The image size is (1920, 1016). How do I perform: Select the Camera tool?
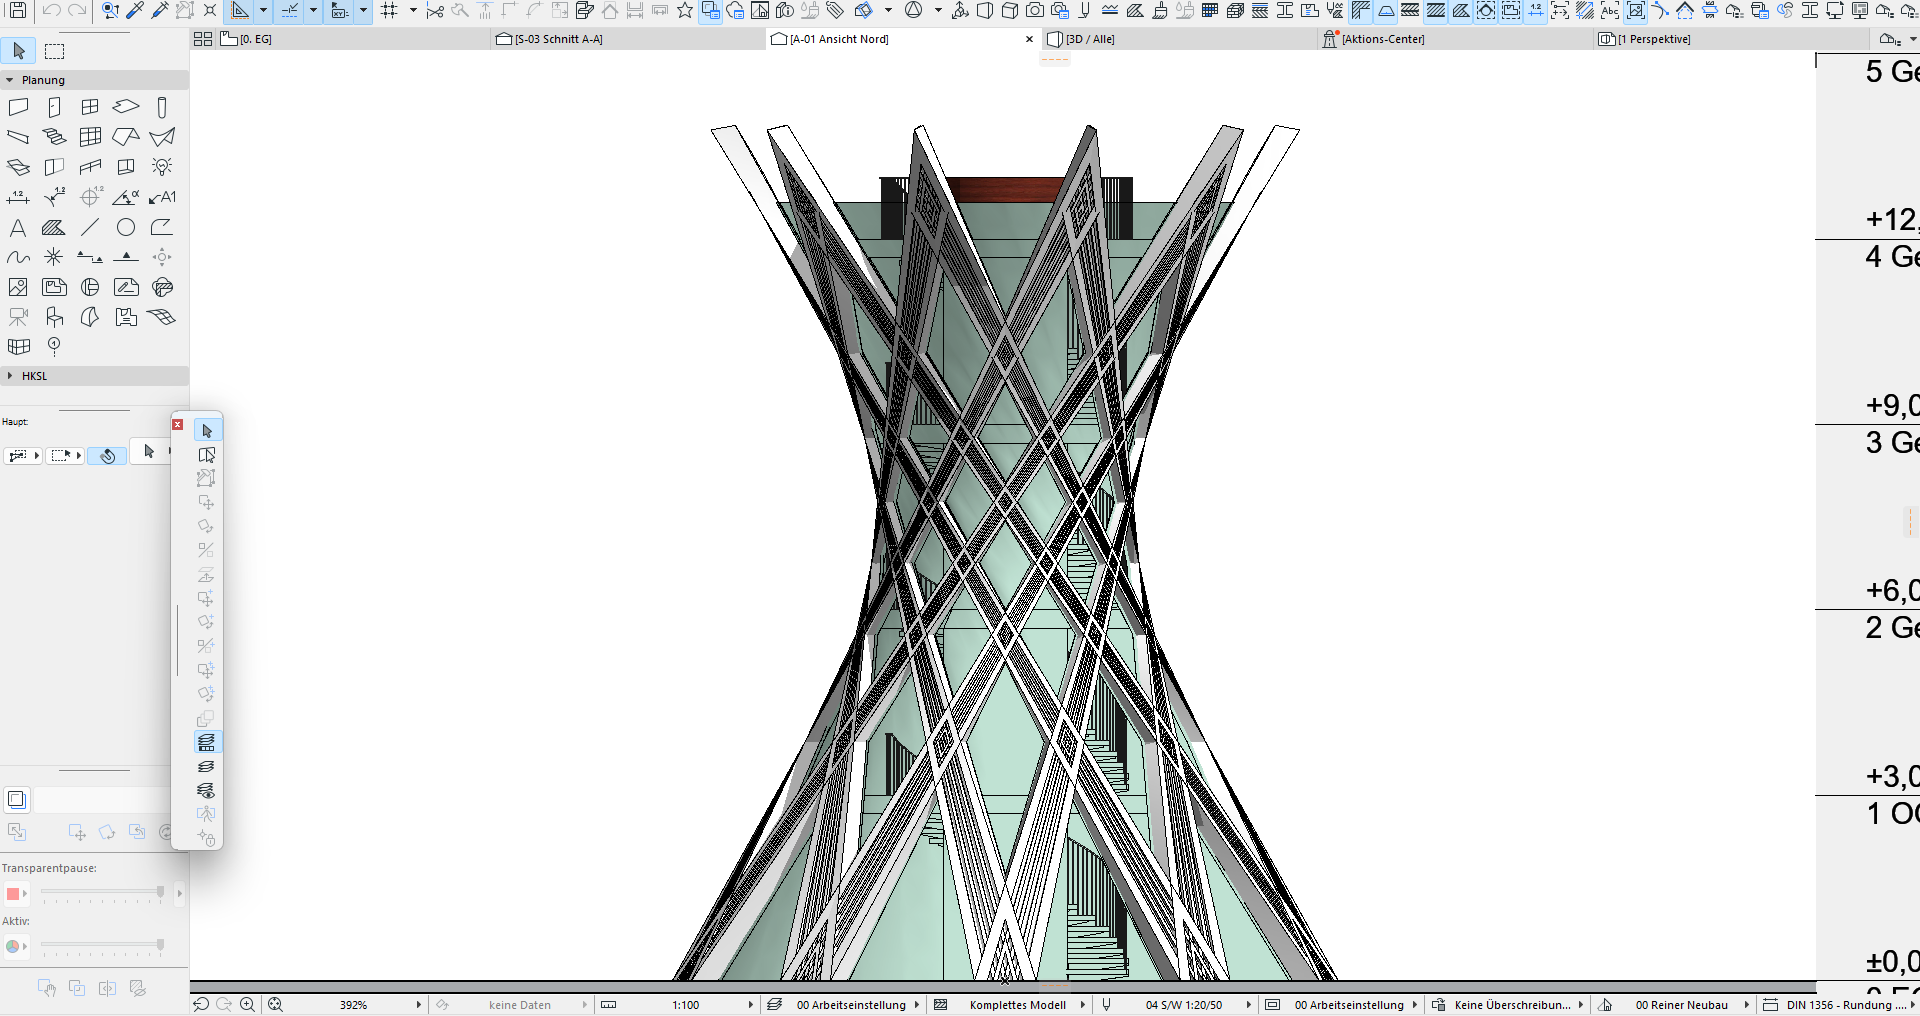point(18,317)
